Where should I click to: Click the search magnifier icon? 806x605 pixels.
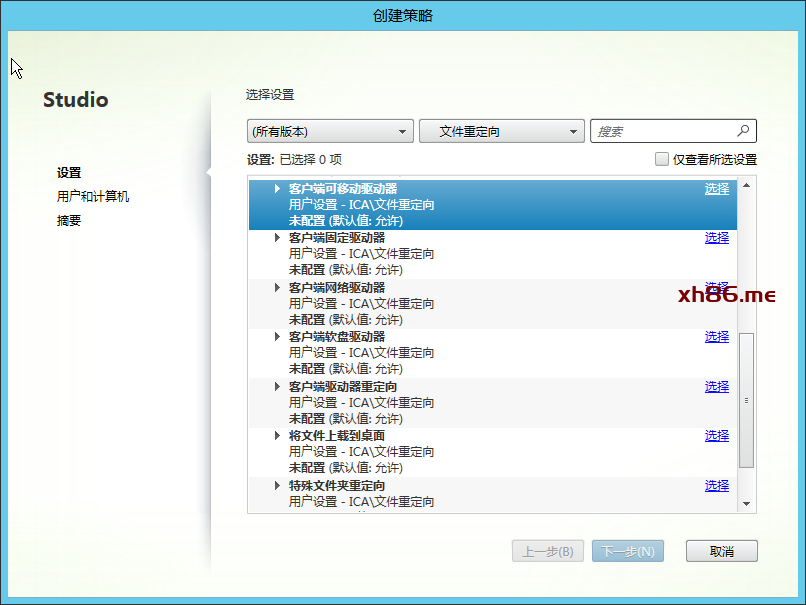tap(743, 131)
